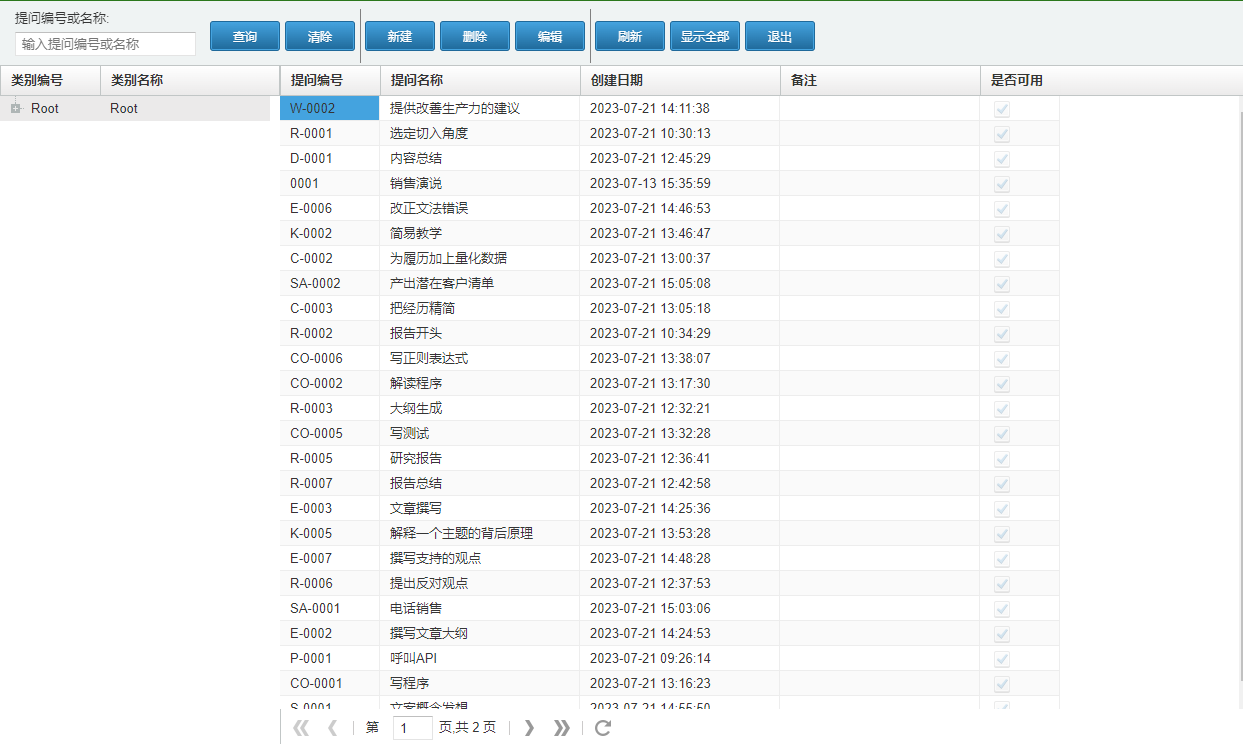Toggle availability checkbox for K-0002 row
1243x744 pixels.
[1002, 234]
